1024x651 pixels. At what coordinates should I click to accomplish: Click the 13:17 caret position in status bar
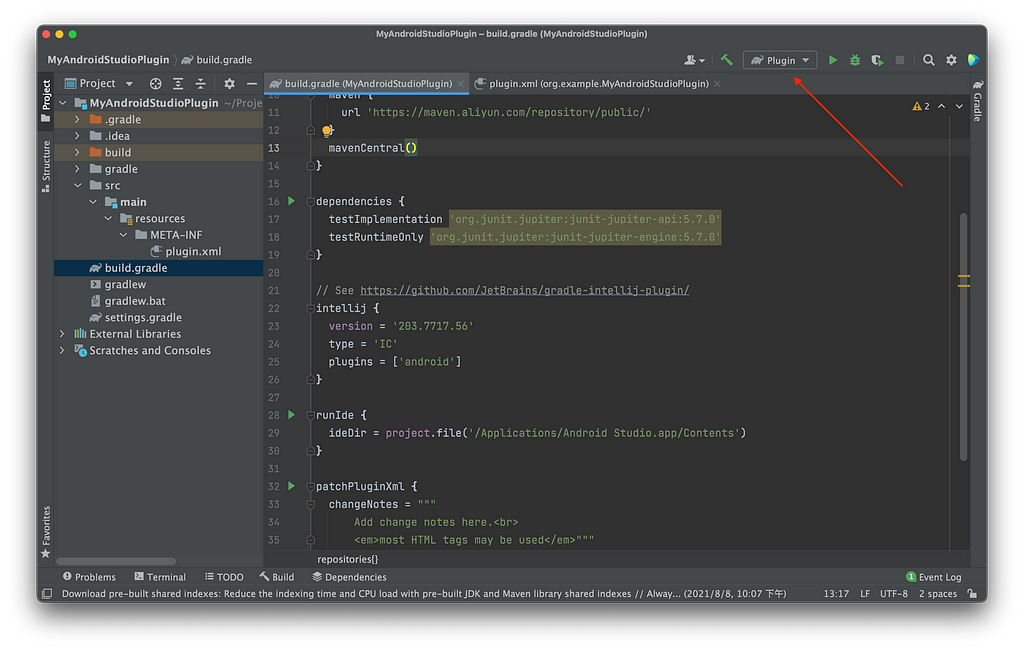[x=836, y=594]
